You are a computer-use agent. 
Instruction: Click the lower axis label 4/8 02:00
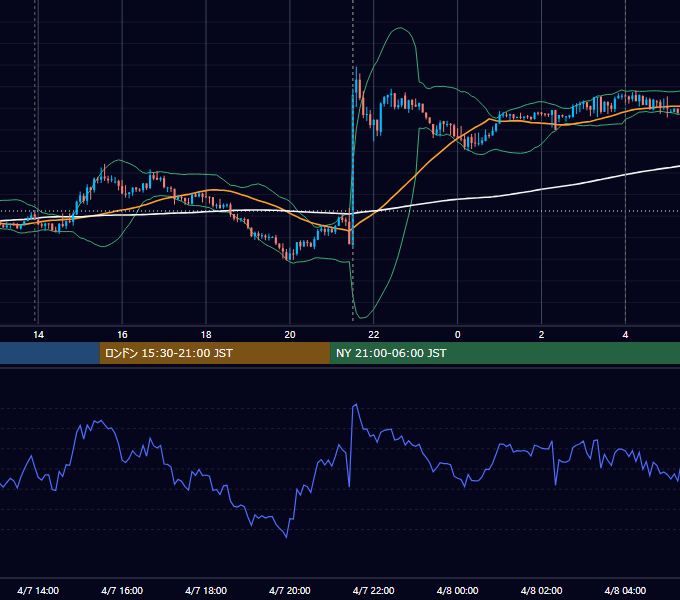[x=541, y=590]
